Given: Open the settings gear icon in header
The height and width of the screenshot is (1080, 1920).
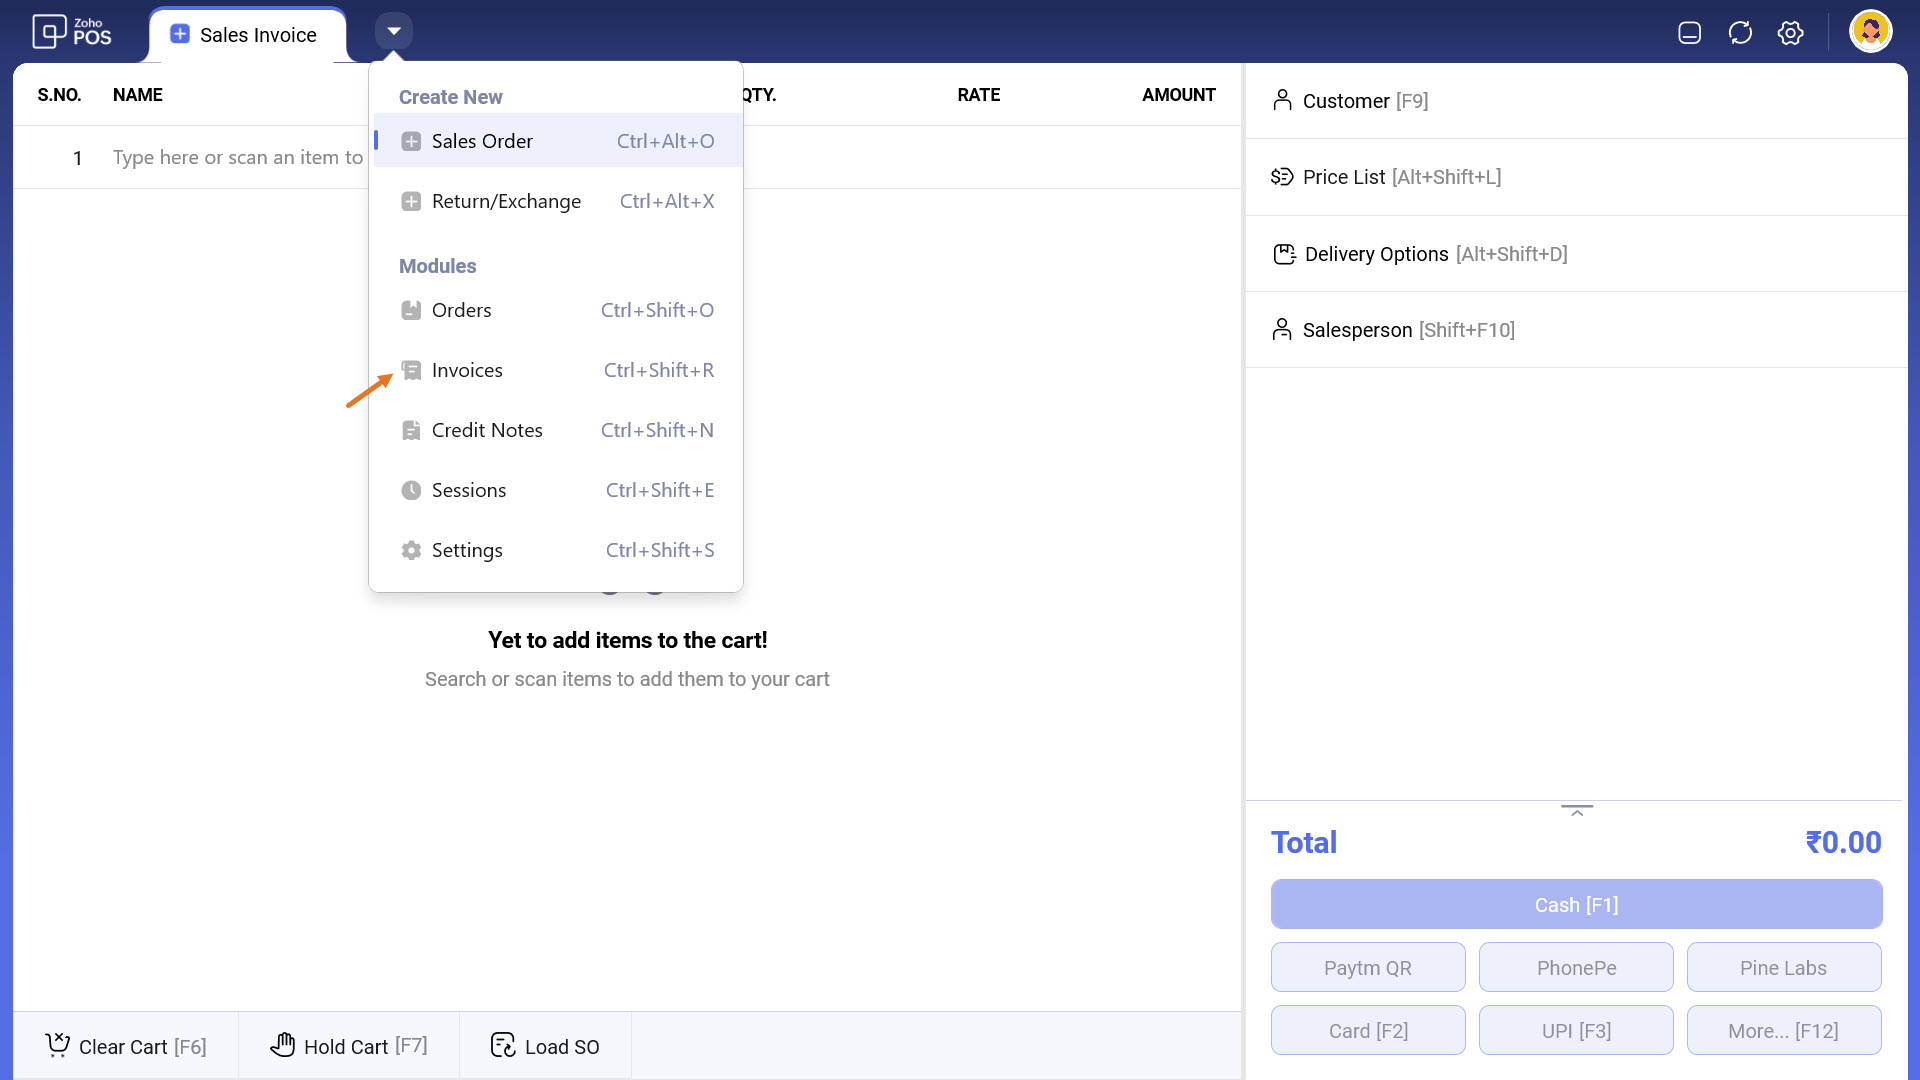Looking at the screenshot, I should pyautogui.click(x=1790, y=33).
